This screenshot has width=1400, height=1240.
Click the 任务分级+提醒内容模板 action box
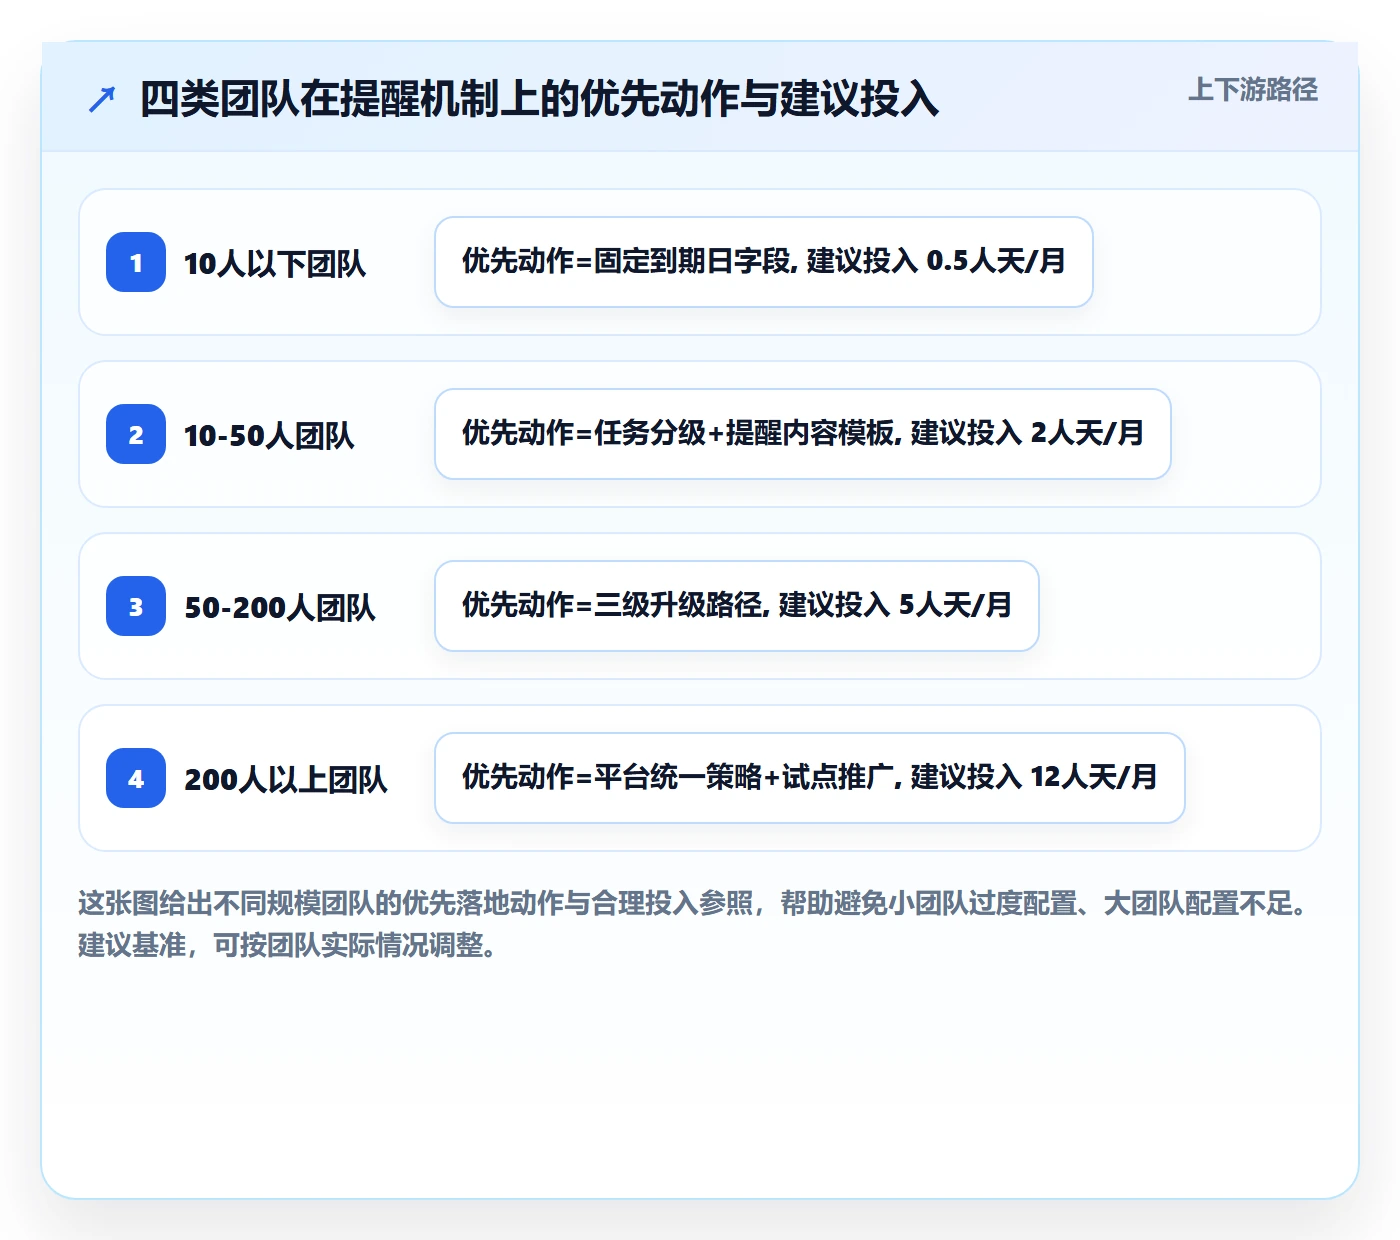click(x=803, y=434)
